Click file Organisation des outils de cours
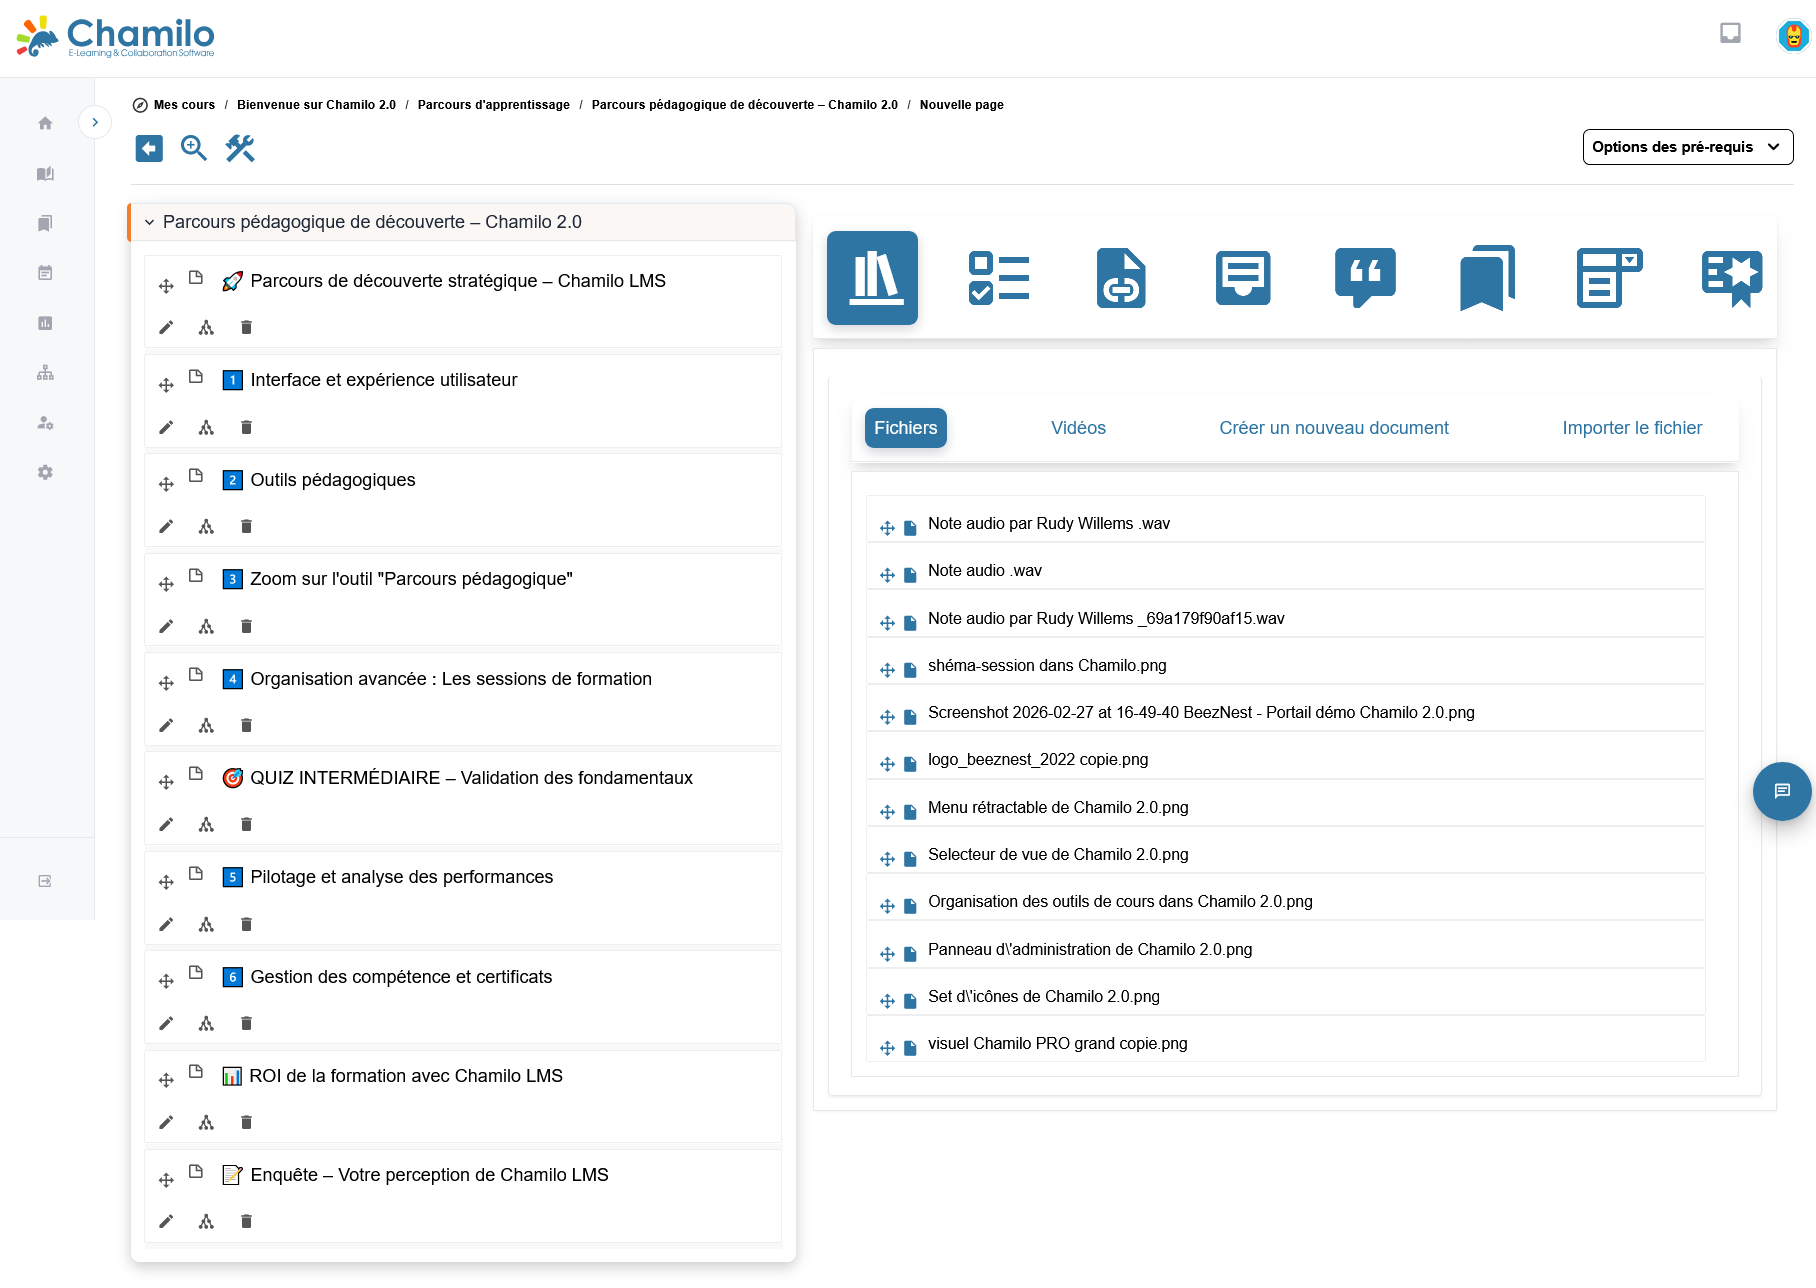 [x=1120, y=901]
